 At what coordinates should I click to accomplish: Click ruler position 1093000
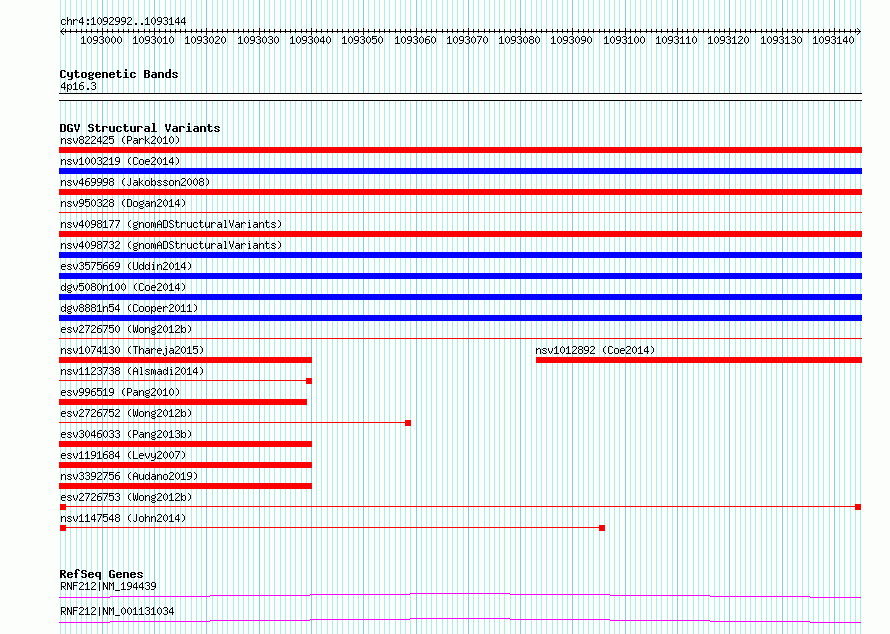coord(101,40)
